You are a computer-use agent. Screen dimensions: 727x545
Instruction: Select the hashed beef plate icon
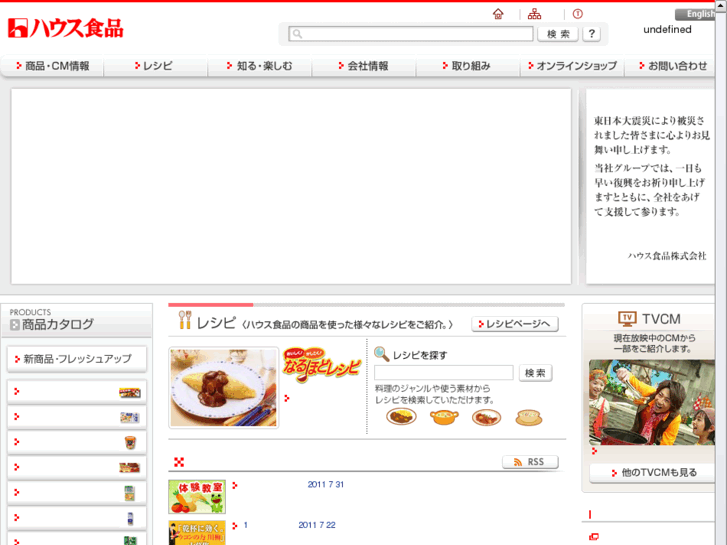coord(486,417)
